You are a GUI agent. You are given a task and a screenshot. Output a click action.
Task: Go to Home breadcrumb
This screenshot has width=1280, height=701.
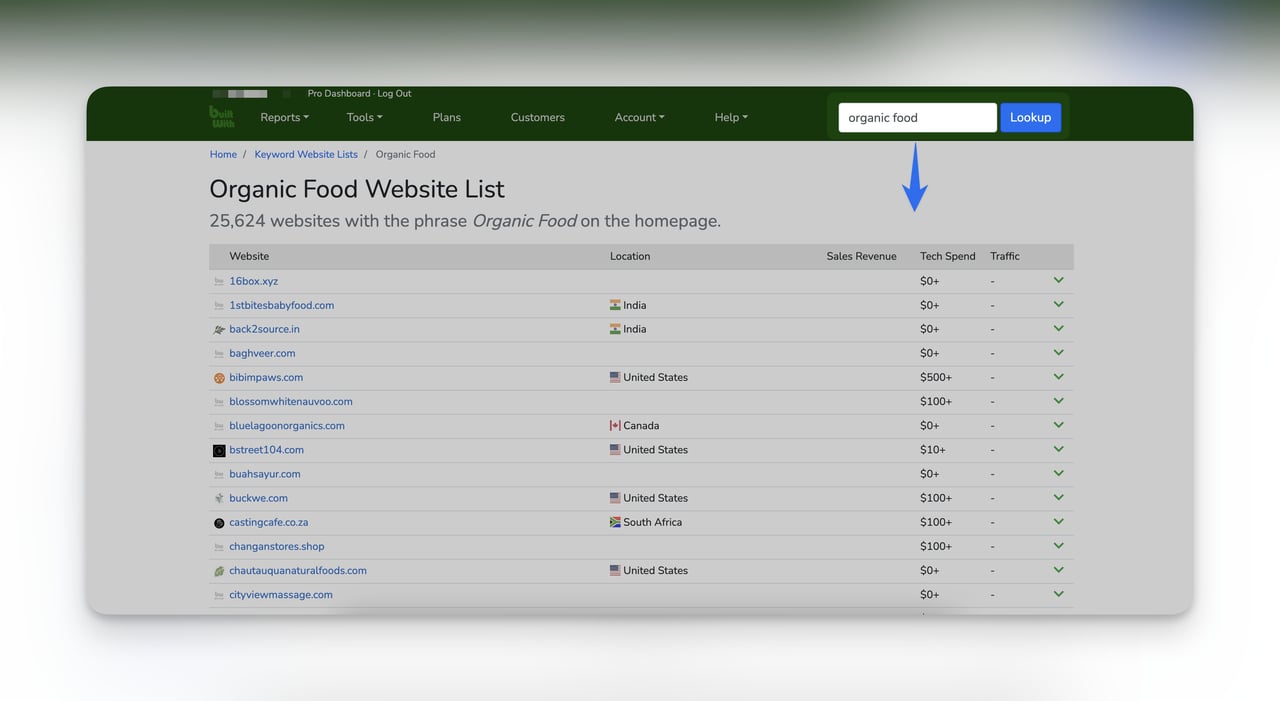pos(223,154)
